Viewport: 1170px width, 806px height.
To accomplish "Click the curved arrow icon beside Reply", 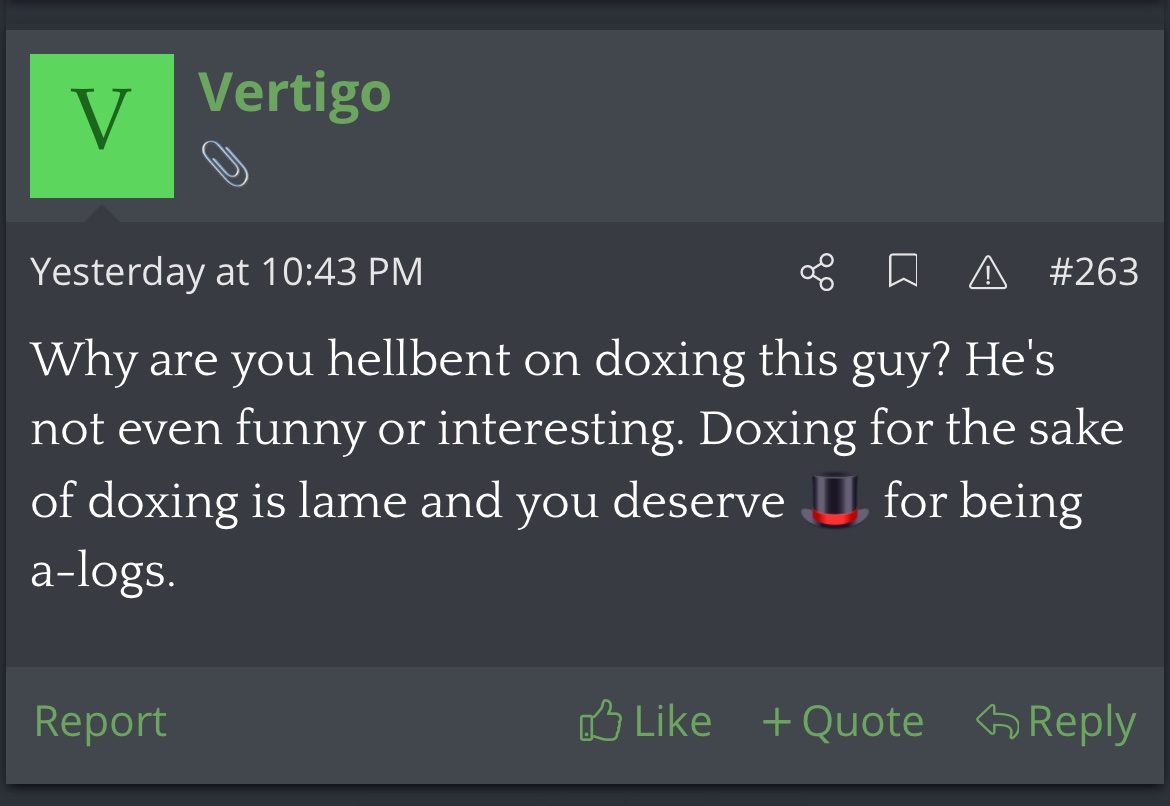I will click(x=998, y=721).
